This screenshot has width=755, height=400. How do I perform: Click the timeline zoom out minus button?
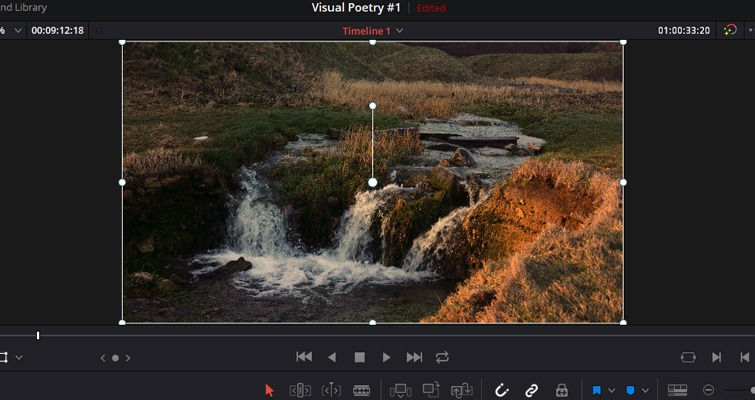pyautogui.click(x=708, y=390)
